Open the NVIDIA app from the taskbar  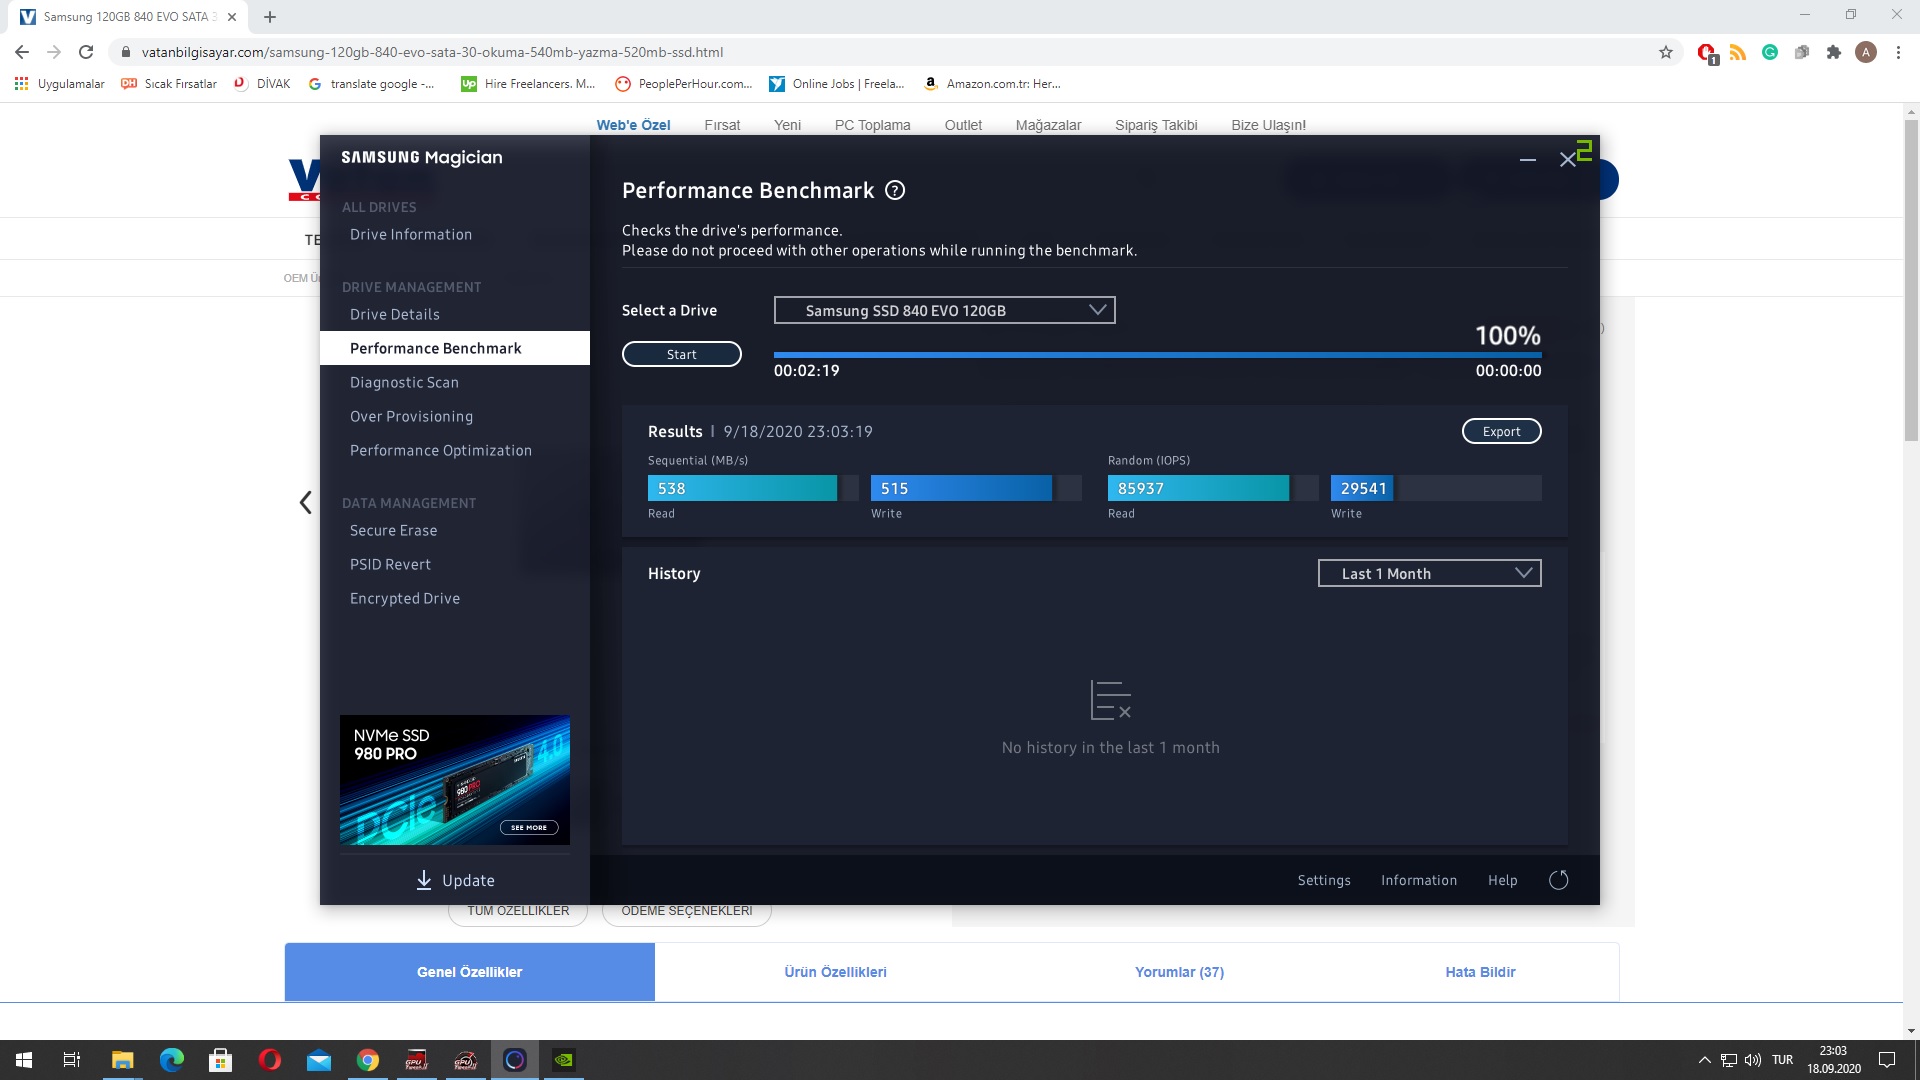tap(563, 1060)
